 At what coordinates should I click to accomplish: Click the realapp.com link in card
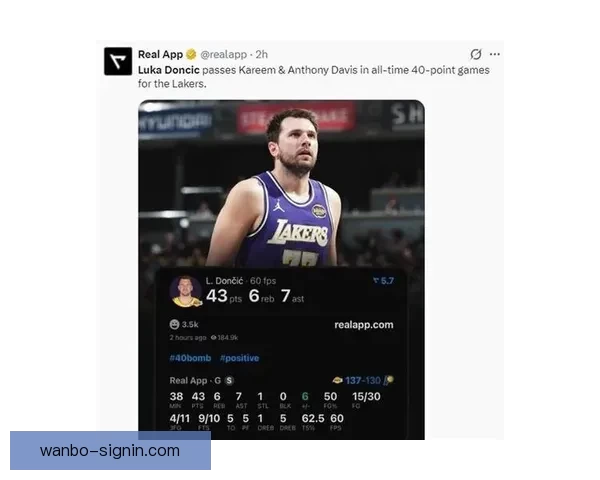pos(364,325)
